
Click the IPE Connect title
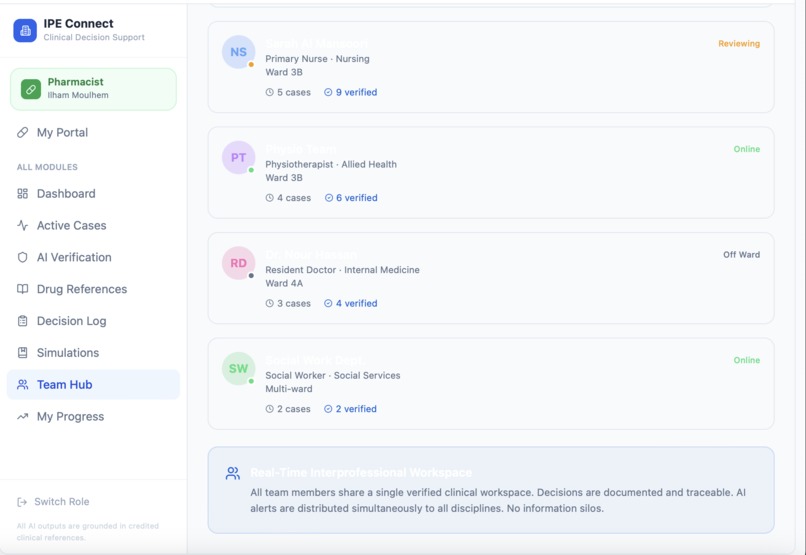point(78,24)
